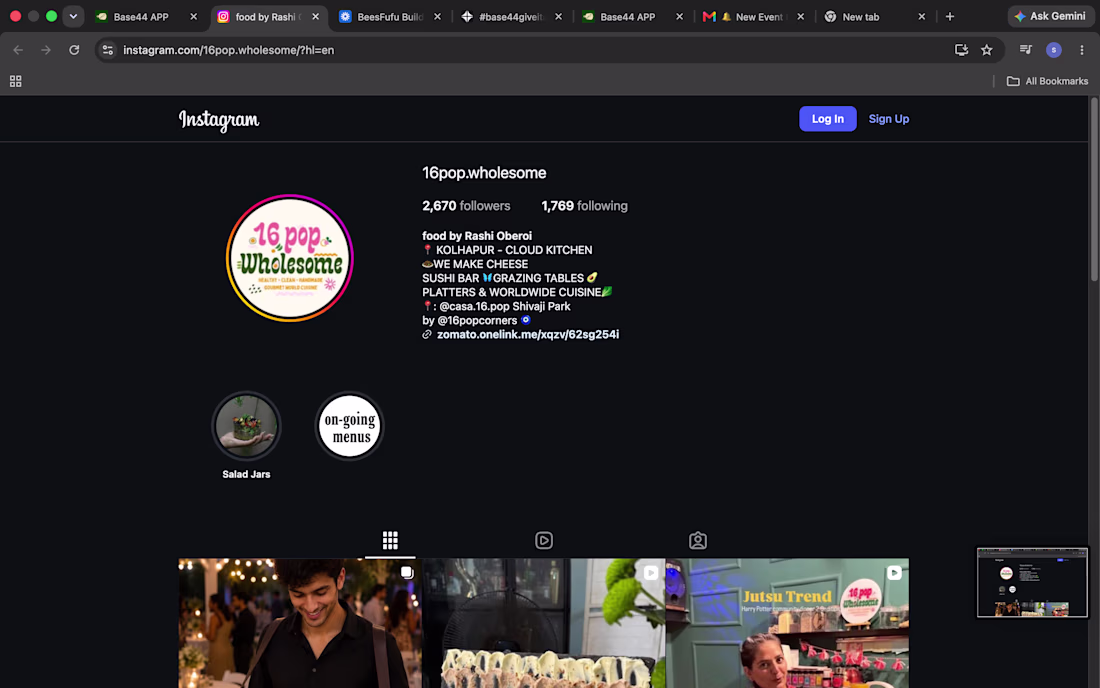Open the on-going menus story highlight
Screen dimensions: 1100x688
[x=349, y=425]
